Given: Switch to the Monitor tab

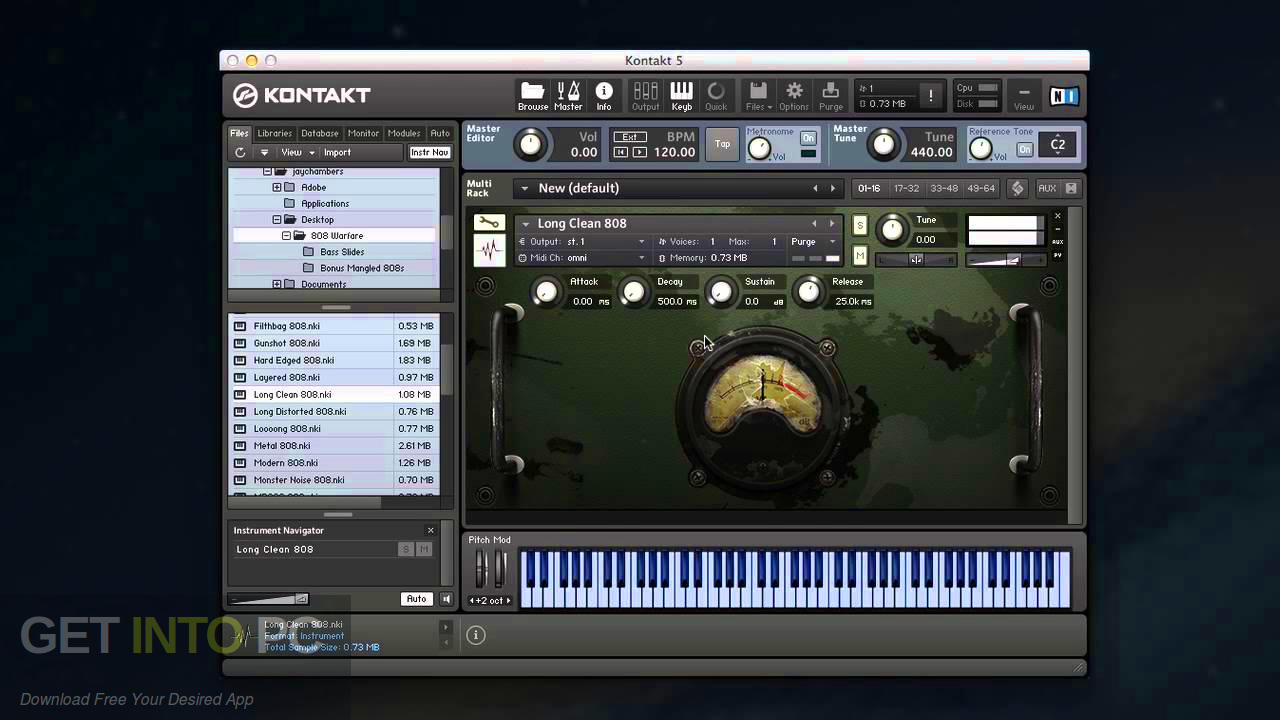Looking at the screenshot, I should [x=363, y=133].
